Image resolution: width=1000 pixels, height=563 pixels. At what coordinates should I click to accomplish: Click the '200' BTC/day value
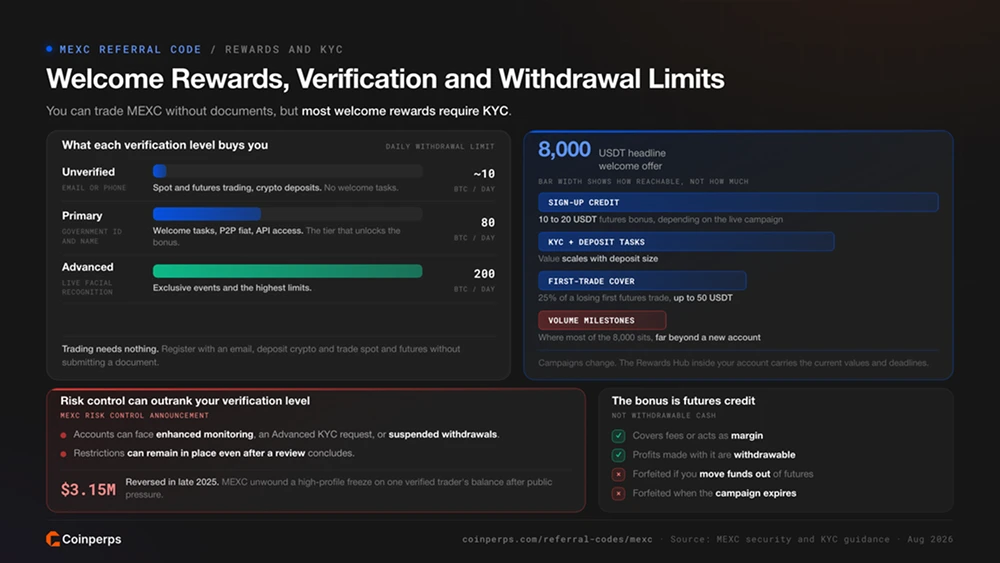(x=484, y=274)
